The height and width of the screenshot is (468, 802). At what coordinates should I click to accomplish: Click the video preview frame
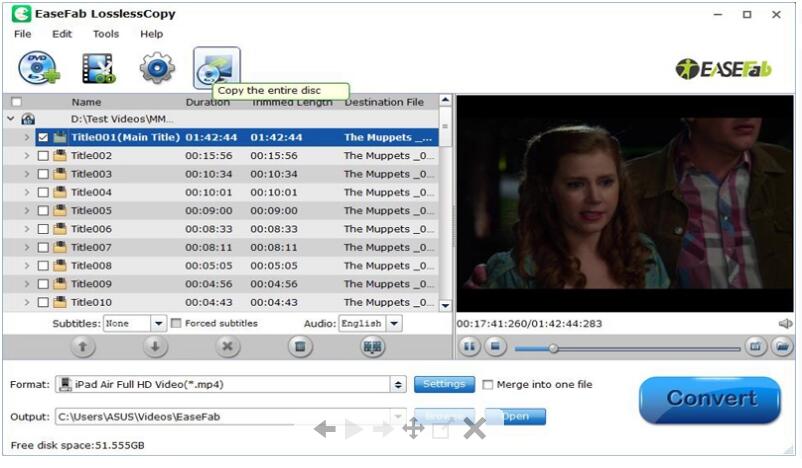(x=625, y=203)
